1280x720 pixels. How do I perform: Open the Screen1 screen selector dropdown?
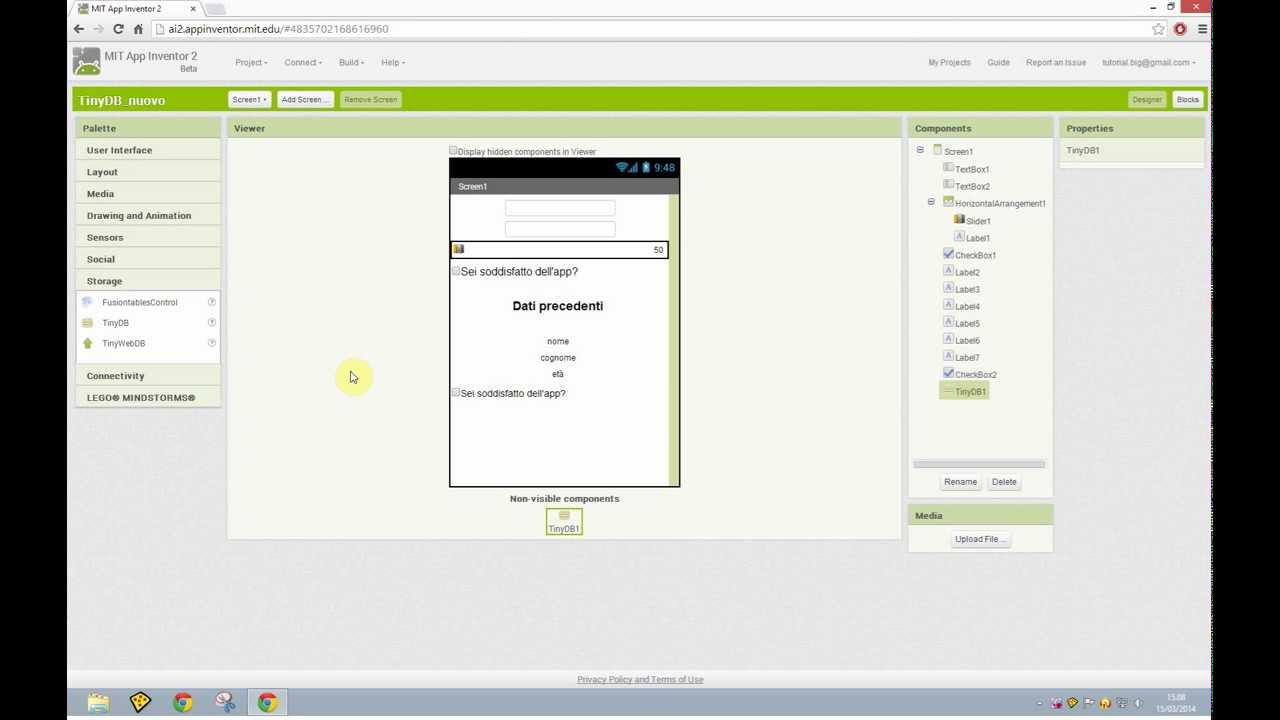click(x=248, y=99)
